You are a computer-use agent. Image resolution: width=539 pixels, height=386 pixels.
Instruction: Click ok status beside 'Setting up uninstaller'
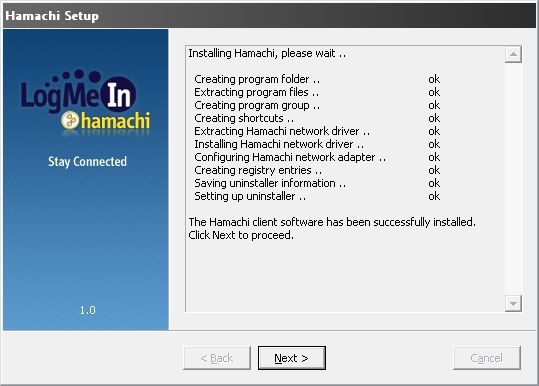click(x=434, y=196)
